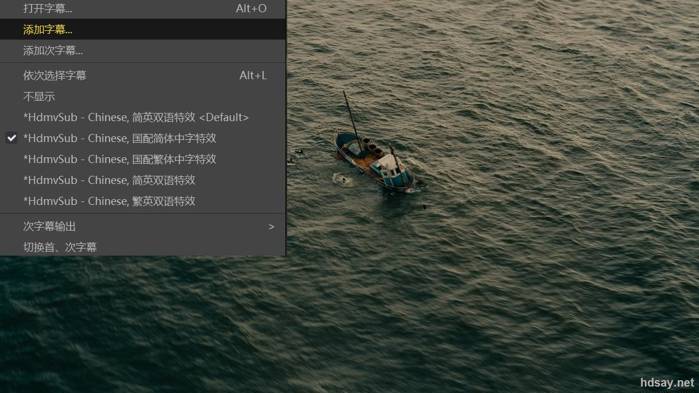Click 切换首、次字幕 menu item
The height and width of the screenshot is (393, 699).
(143, 247)
